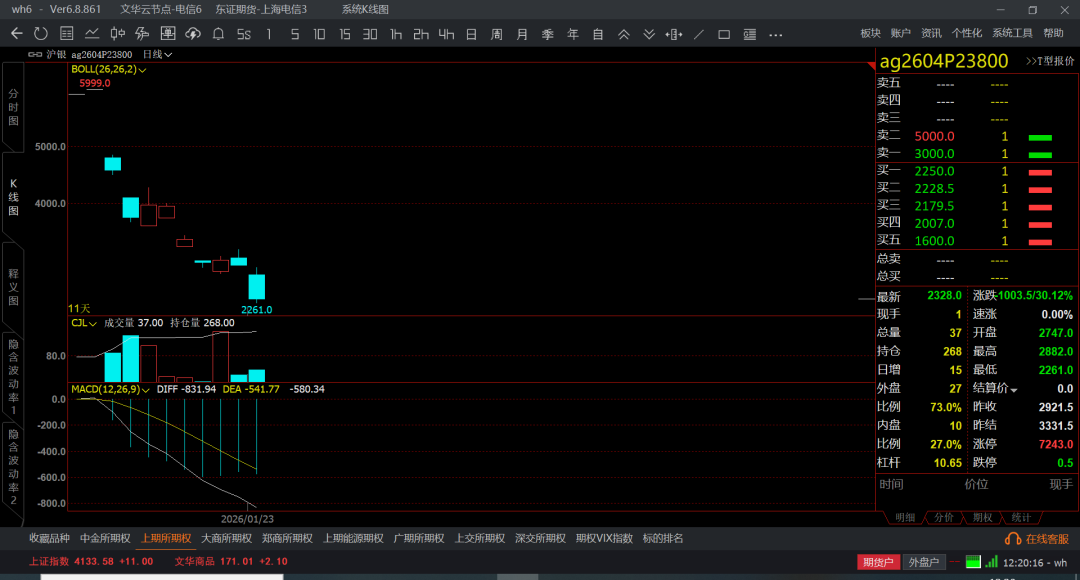The width and height of the screenshot is (1080, 580).
Task: Click the green connection status icon
Action: coord(973,562)
